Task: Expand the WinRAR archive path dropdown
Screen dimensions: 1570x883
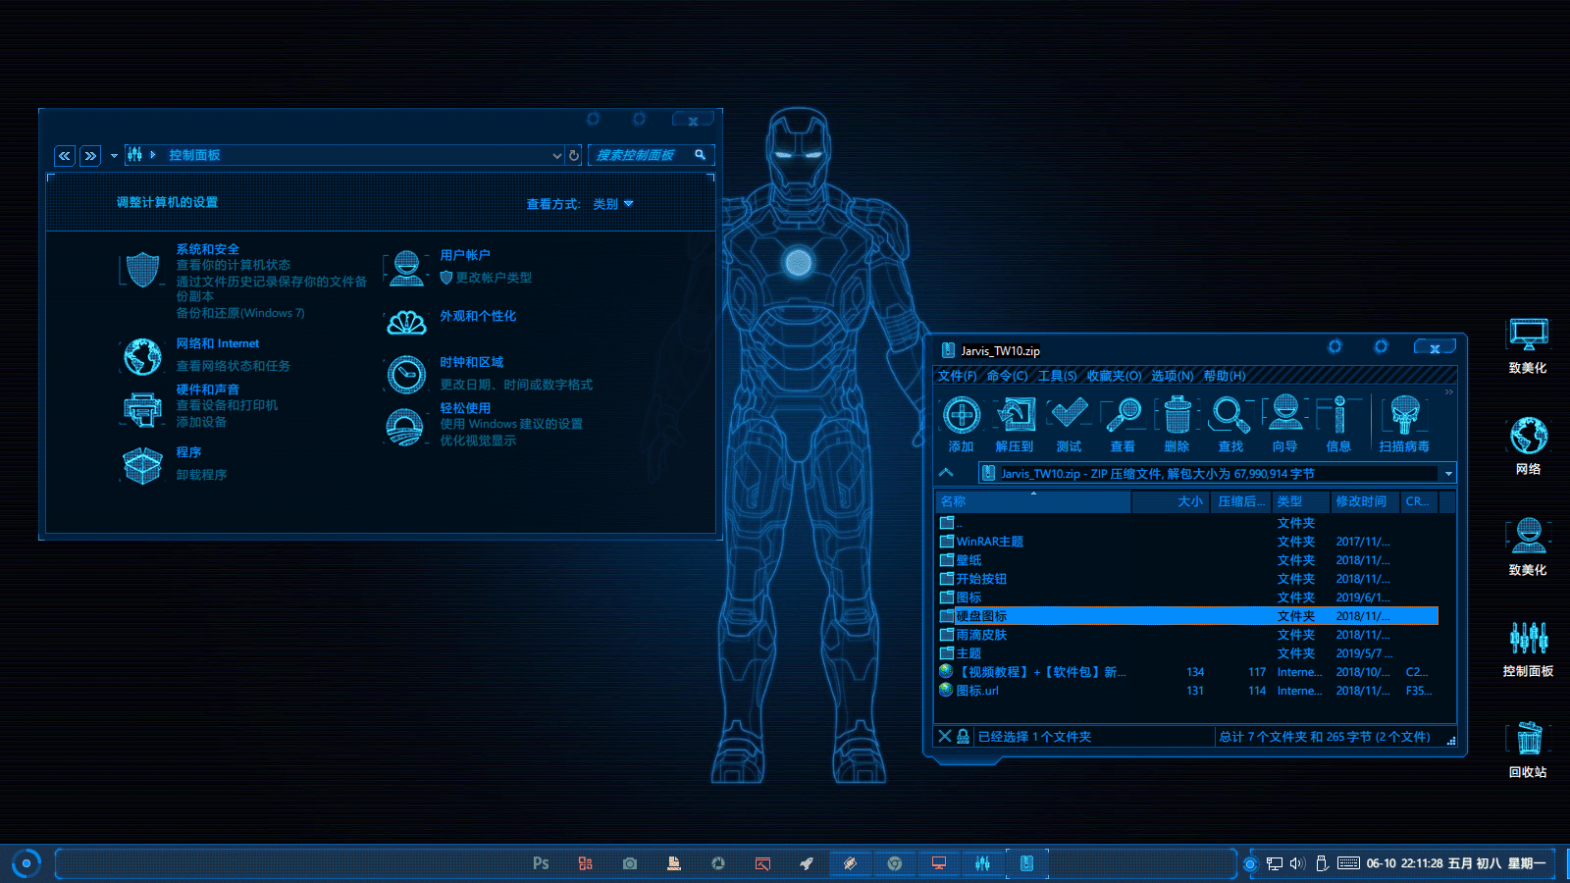Action: point(1448,474)
